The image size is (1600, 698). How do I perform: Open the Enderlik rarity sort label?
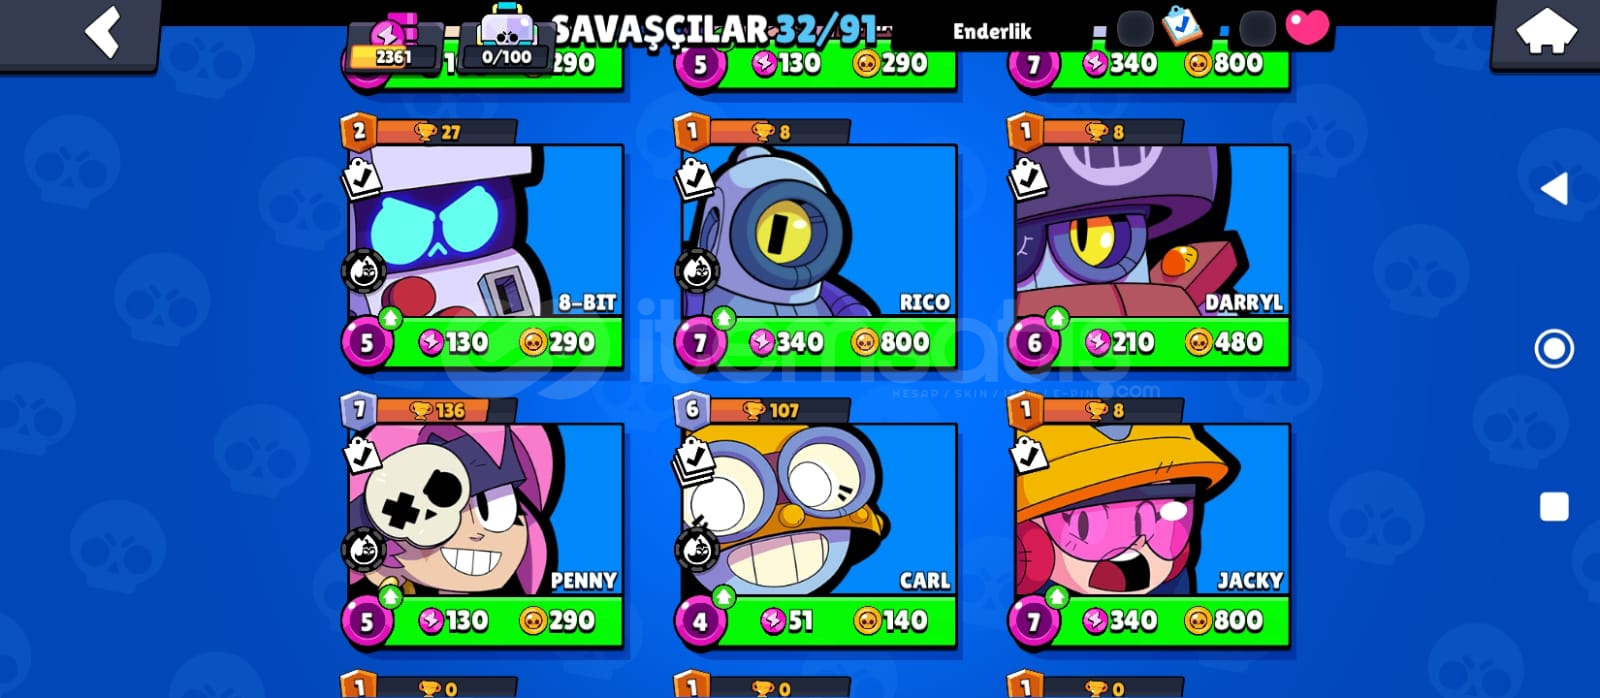coord(992,31)
